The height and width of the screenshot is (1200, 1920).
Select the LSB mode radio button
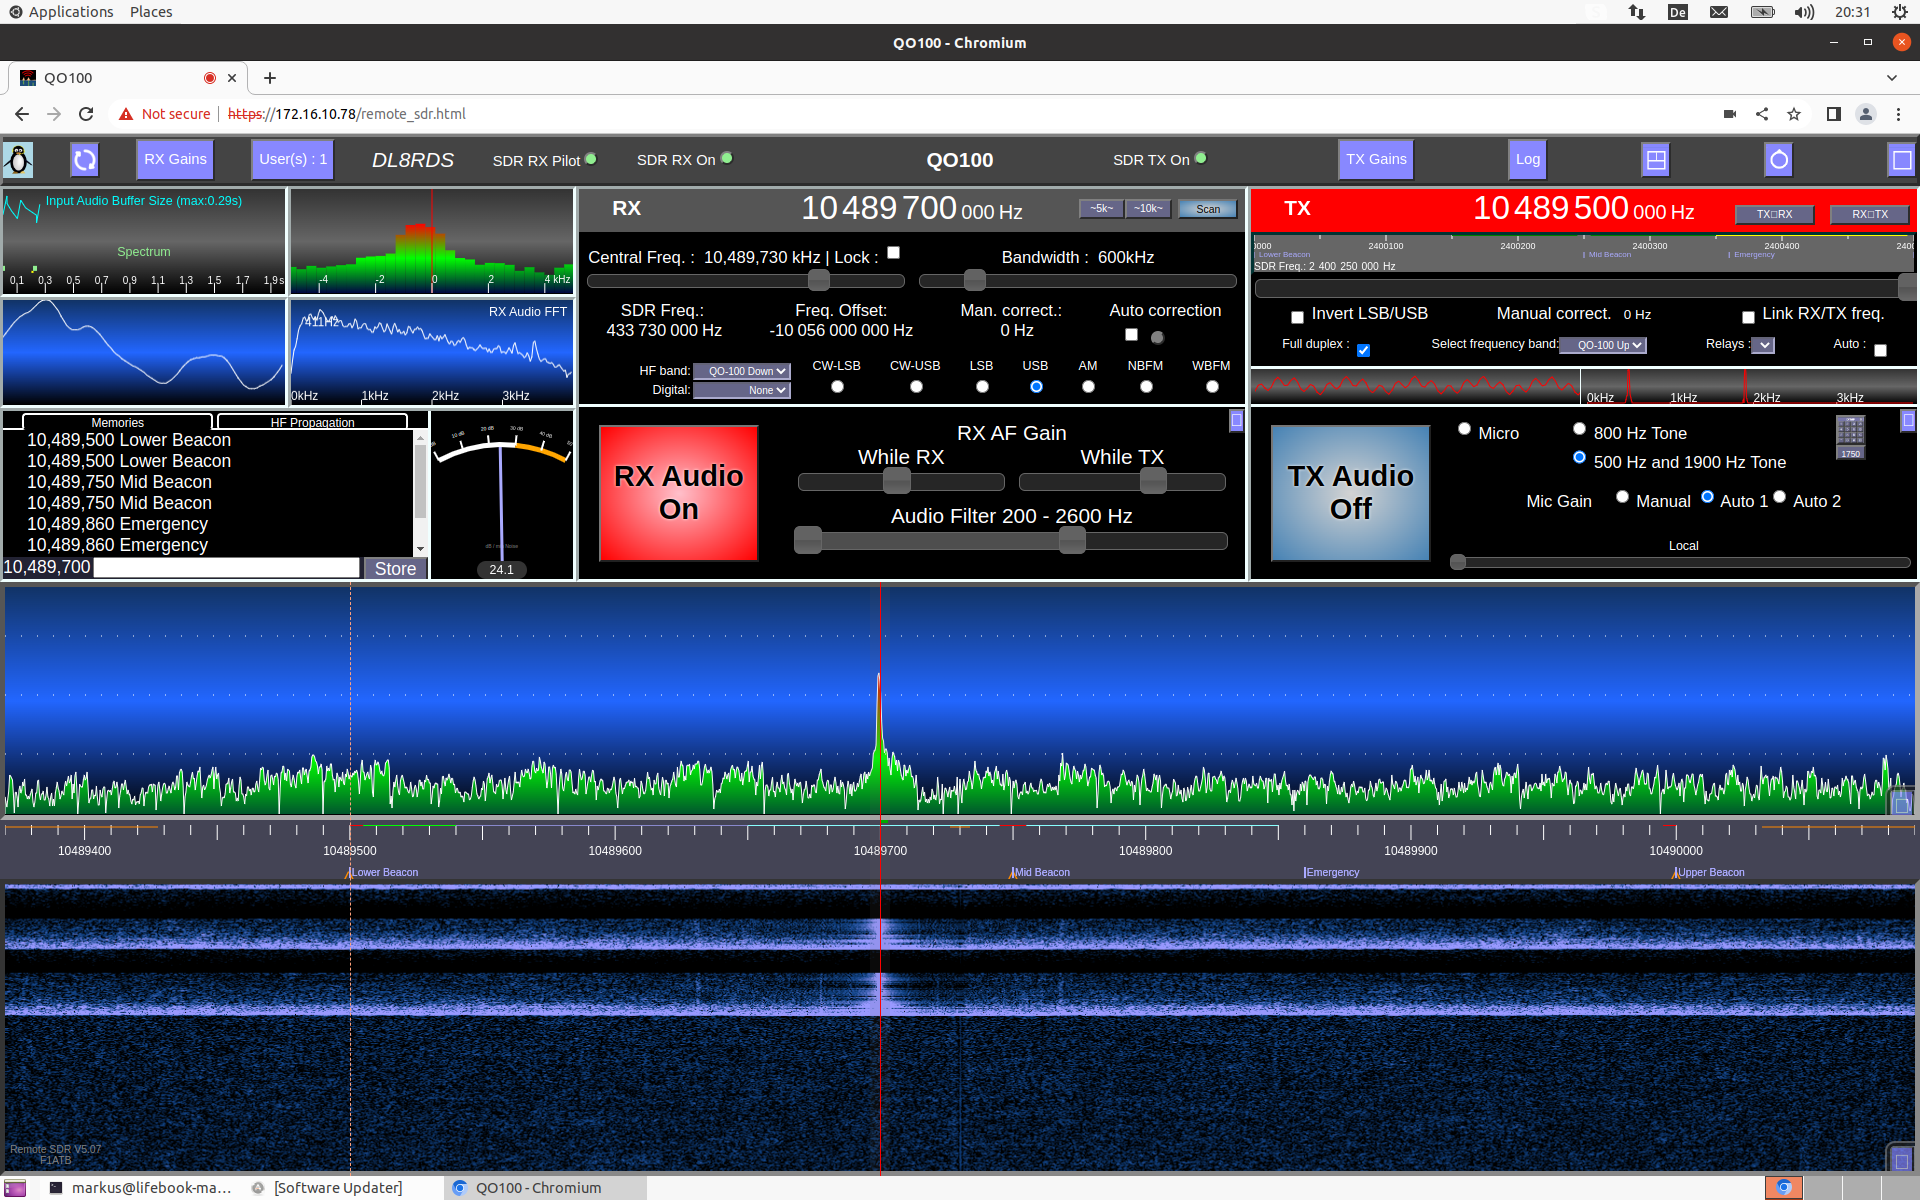tap(982, 387)
